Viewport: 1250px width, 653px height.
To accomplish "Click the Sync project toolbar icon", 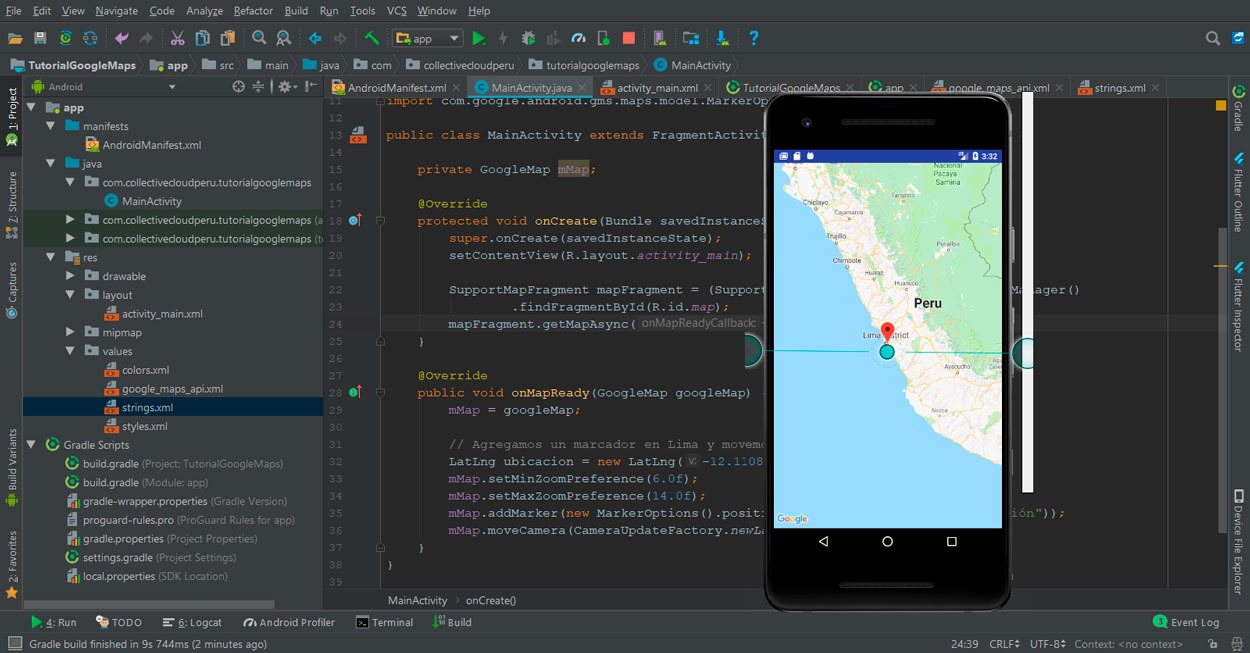I will pos(66,38).
